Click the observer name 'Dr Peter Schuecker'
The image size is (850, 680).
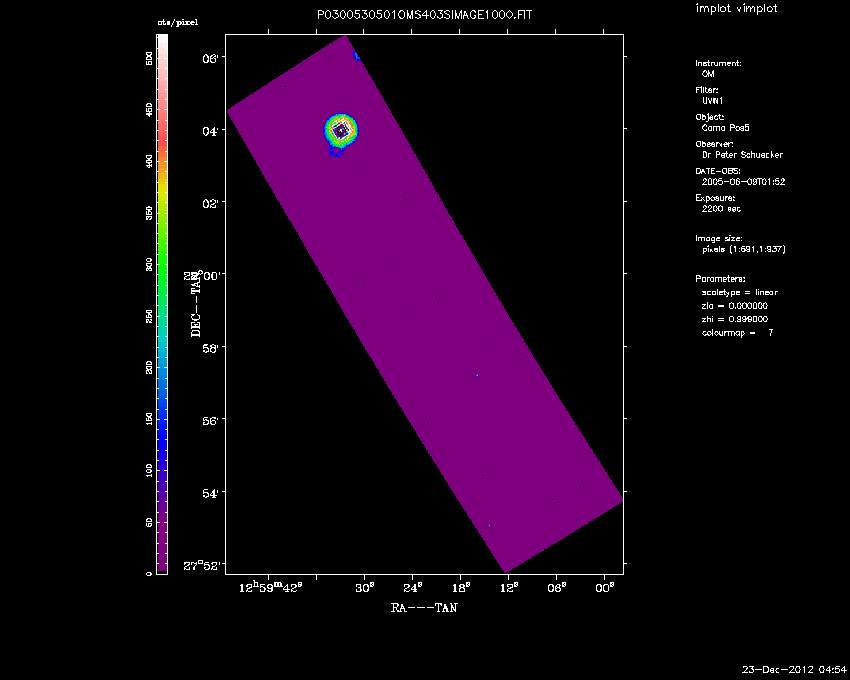pyautogui.click(x=743, y=155)
